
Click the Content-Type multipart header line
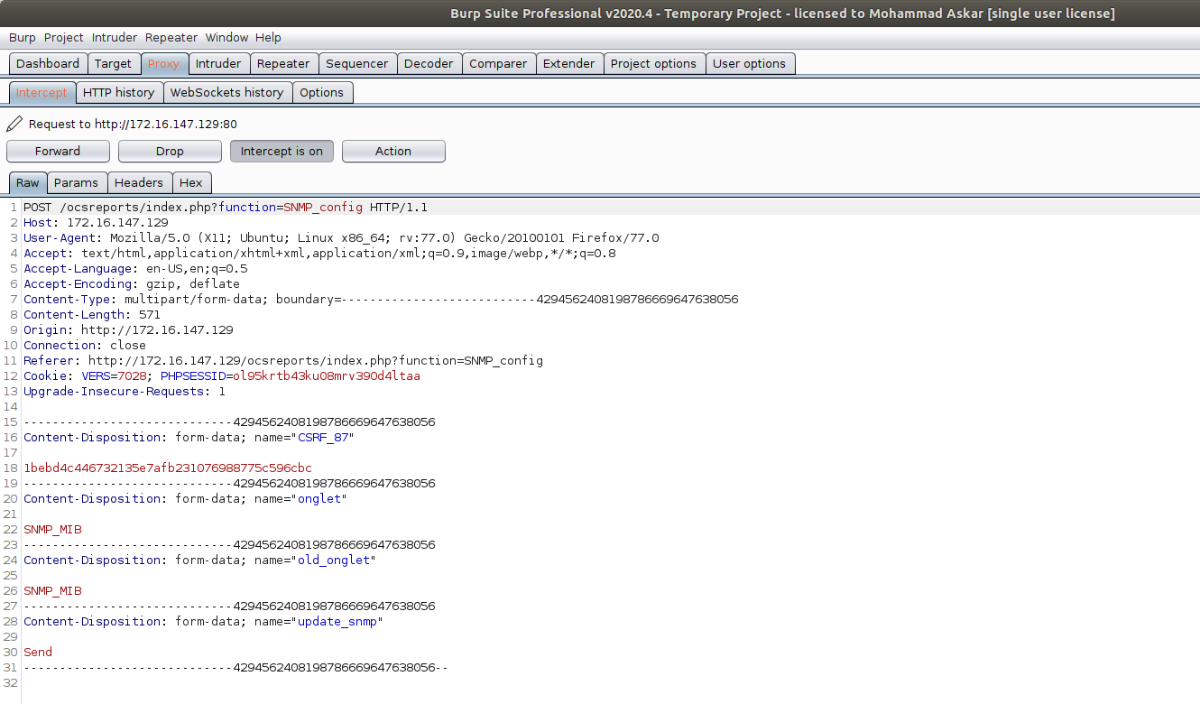(x=381, y=299)
